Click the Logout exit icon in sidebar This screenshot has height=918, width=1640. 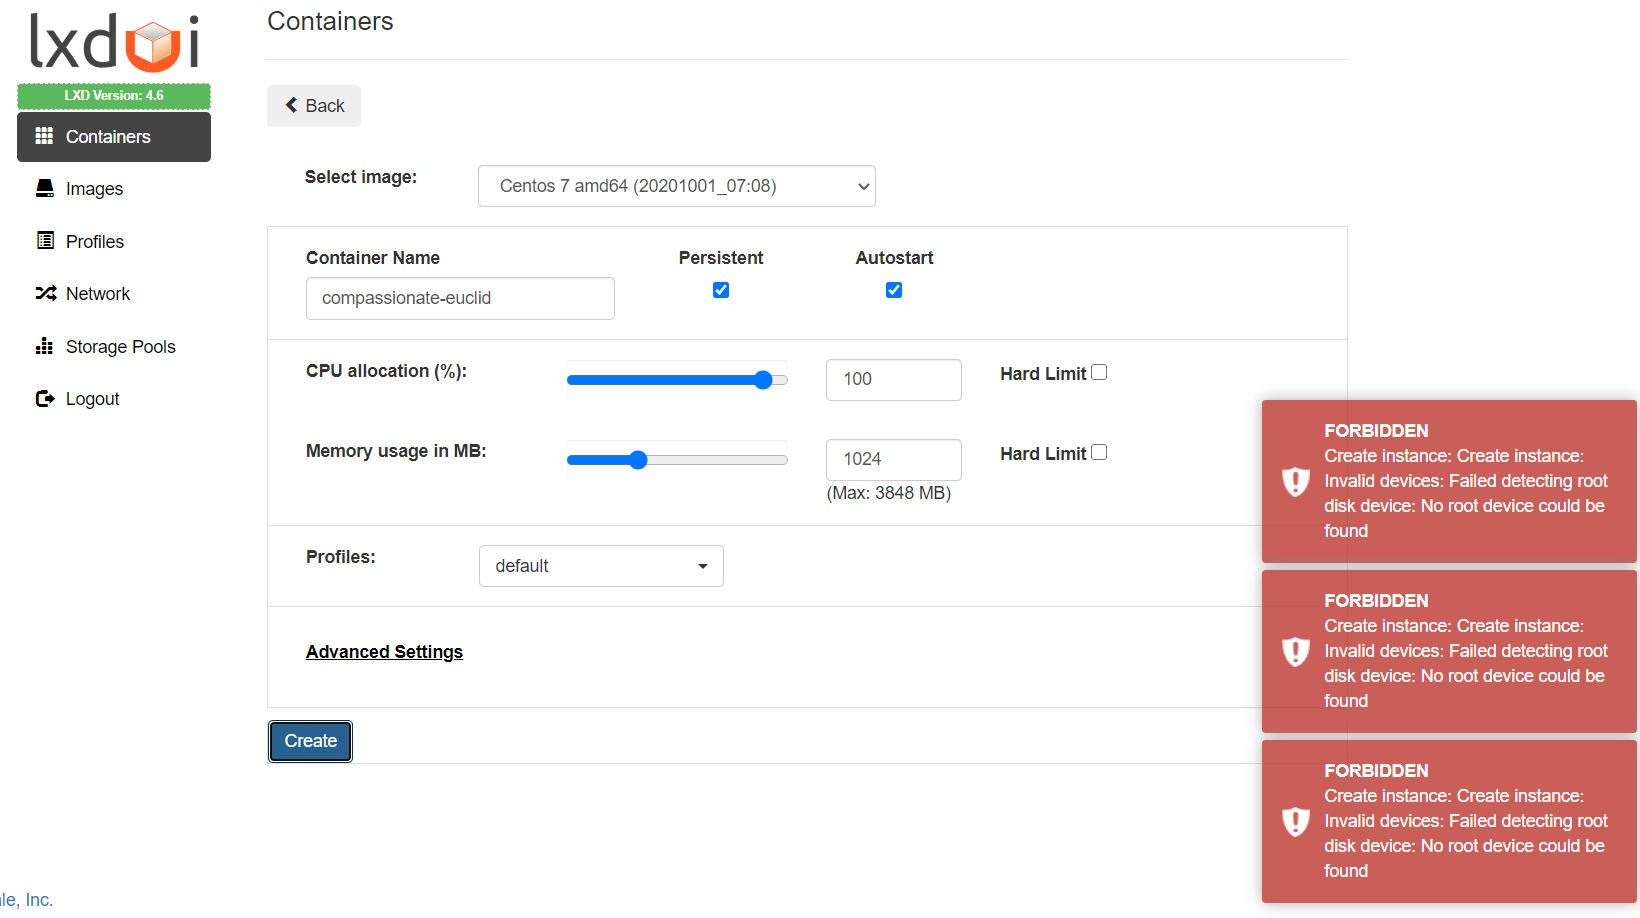[x=45, y=398]
